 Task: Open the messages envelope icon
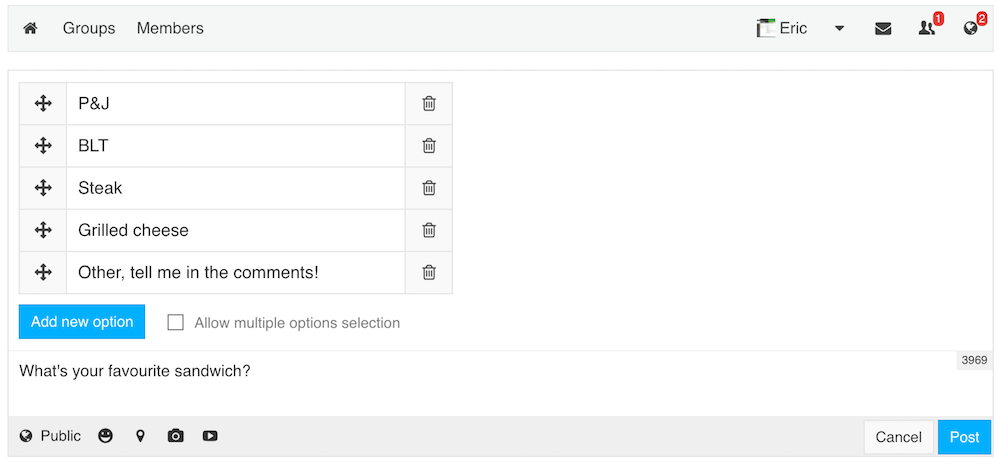point(883,29)
